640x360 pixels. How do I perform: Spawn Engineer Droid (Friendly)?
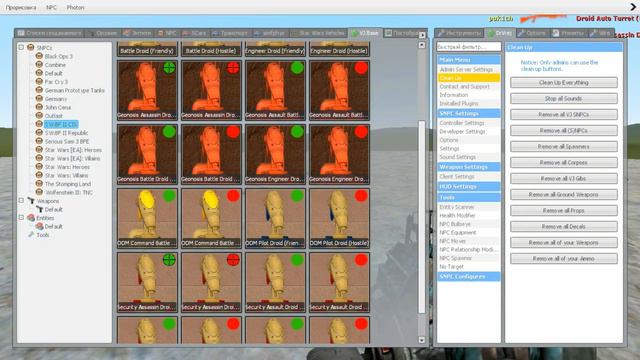(275, 49)
